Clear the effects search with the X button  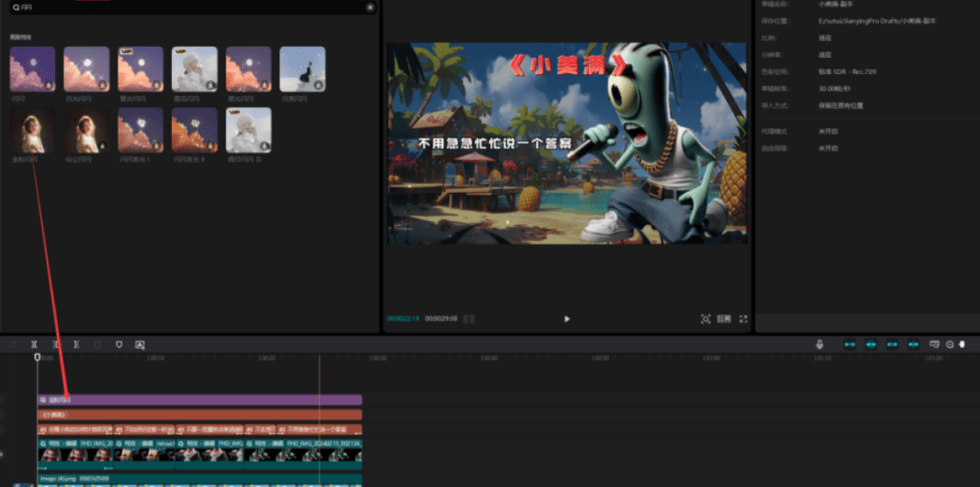pyautogui.click(x=370, y=7)
